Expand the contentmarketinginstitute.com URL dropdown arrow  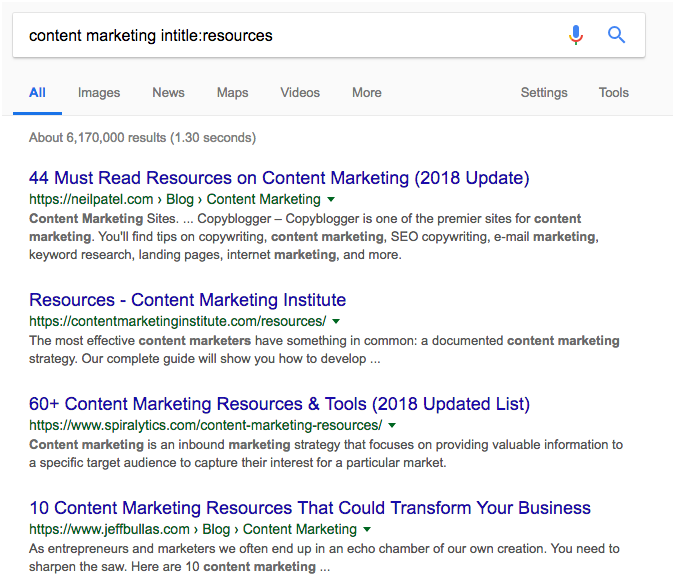[336, 322]
